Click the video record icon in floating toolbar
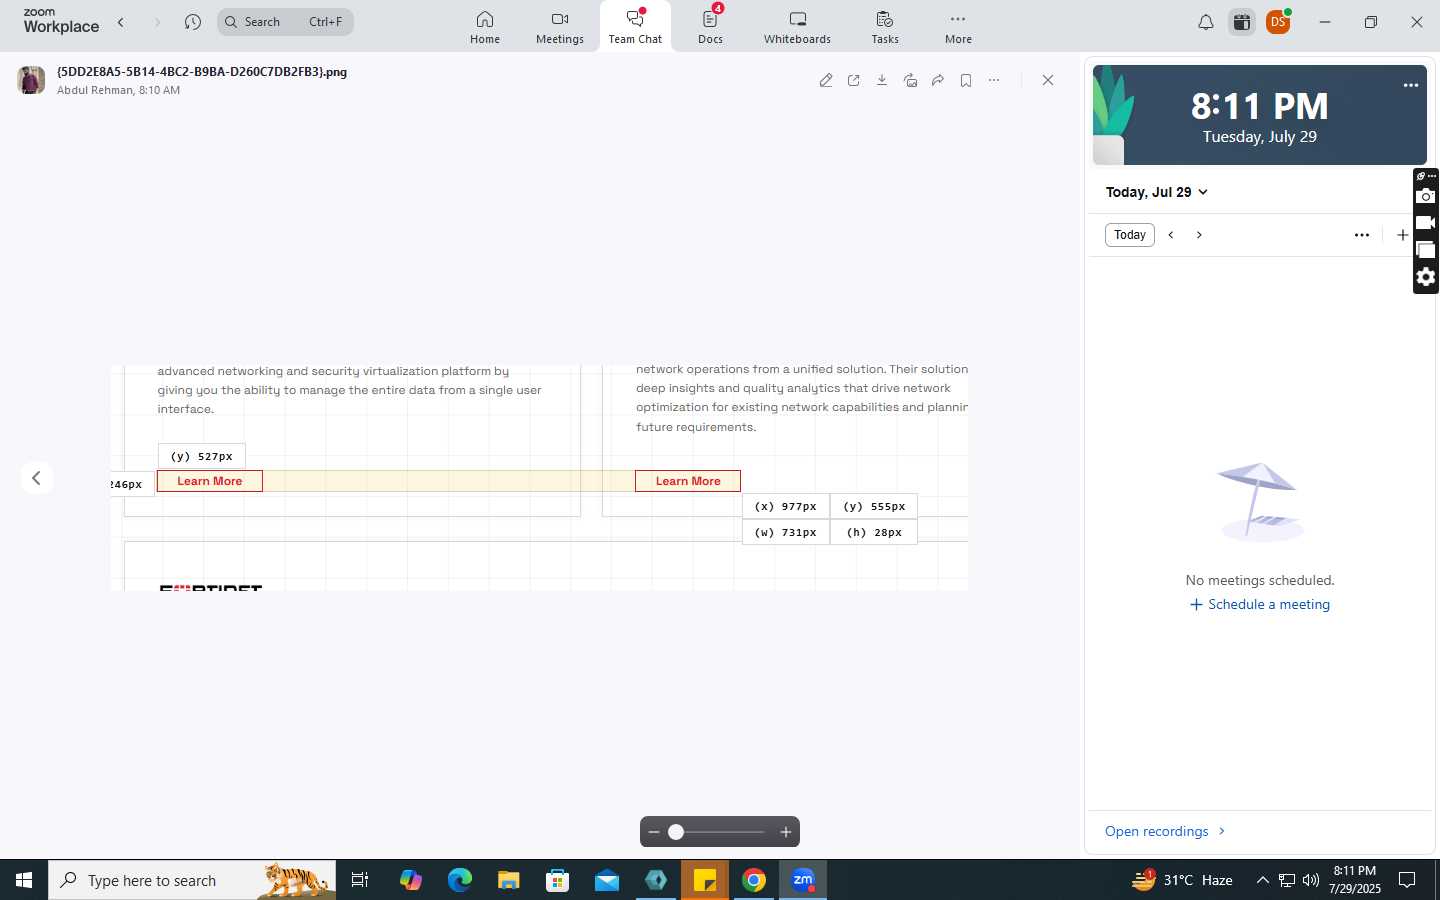This screenshot has width=1440, height=900. tap(1426, 223)
